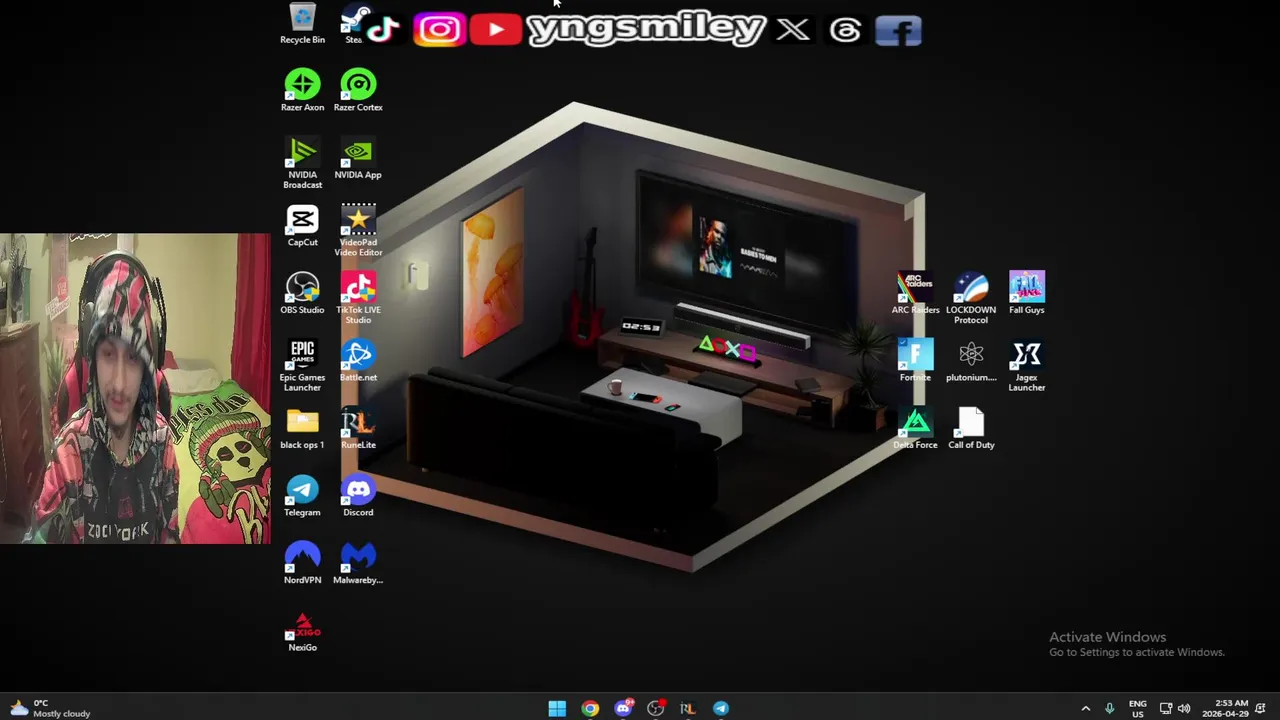Open the Call of Duty file icon
The width and height of the screenshot is (1280, 720).
971,428
